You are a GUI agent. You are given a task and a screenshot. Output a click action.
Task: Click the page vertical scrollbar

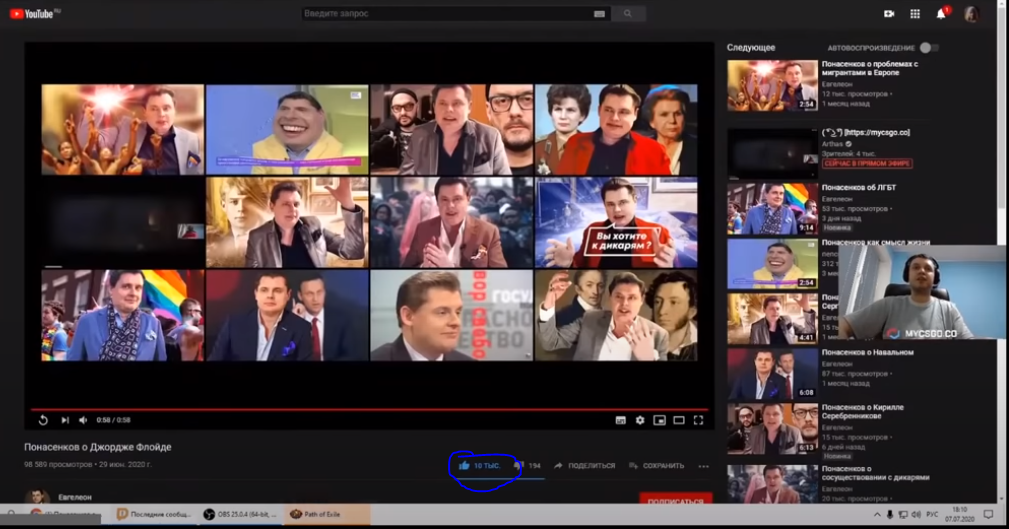[x=1001, y=109]
